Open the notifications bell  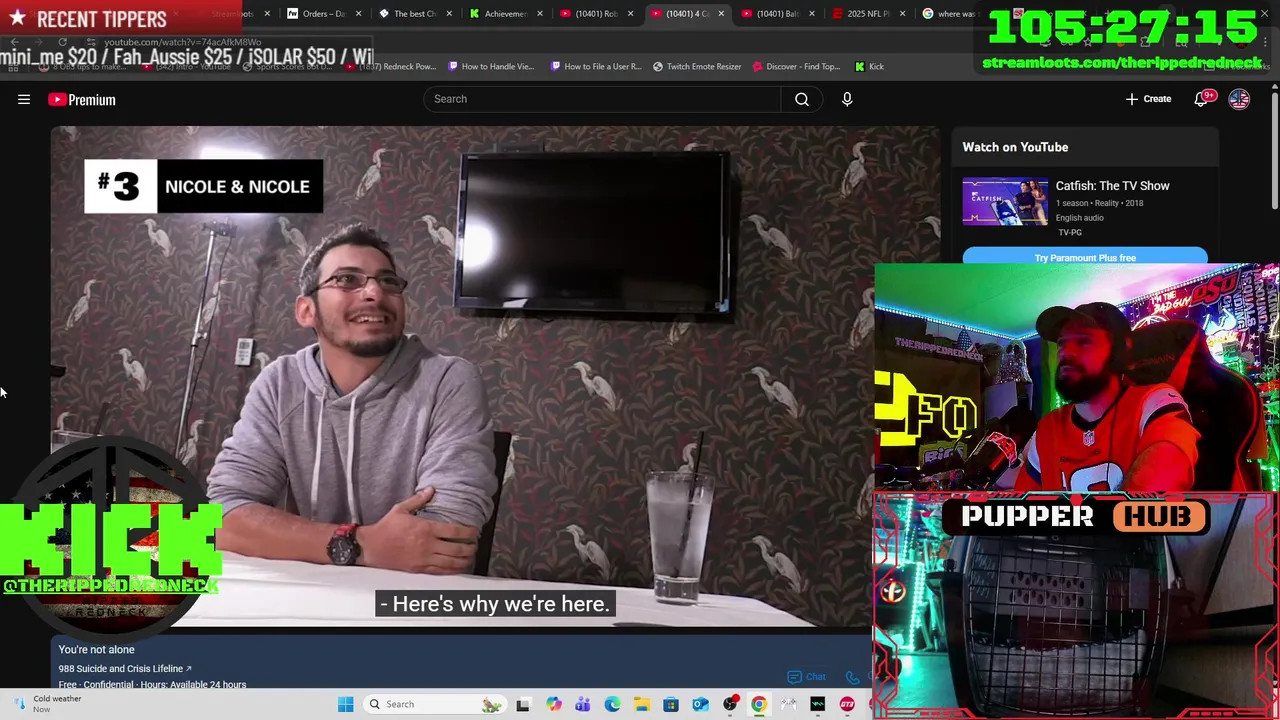(1203, 98)
